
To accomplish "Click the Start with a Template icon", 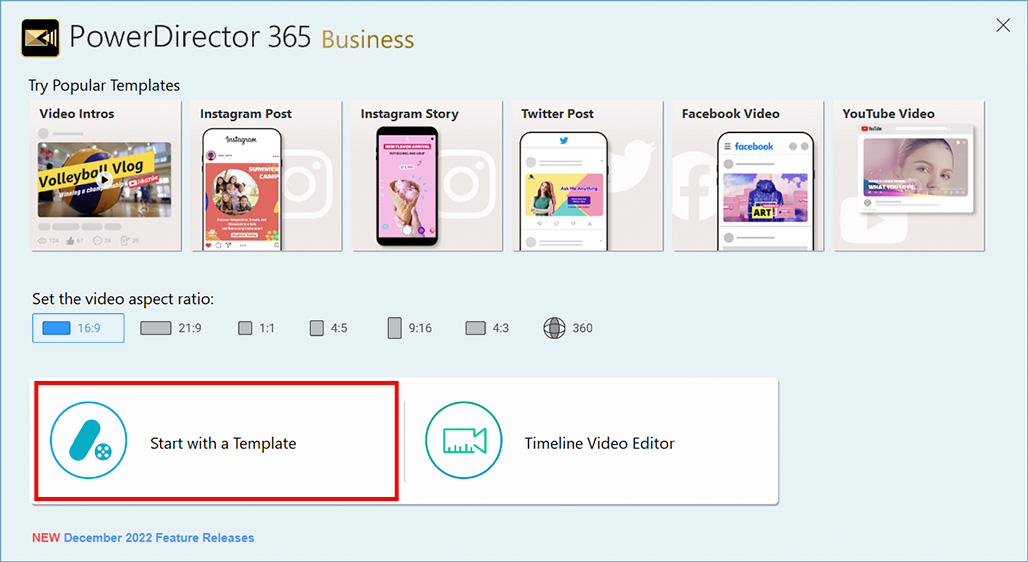I will (x=88, y=441).
